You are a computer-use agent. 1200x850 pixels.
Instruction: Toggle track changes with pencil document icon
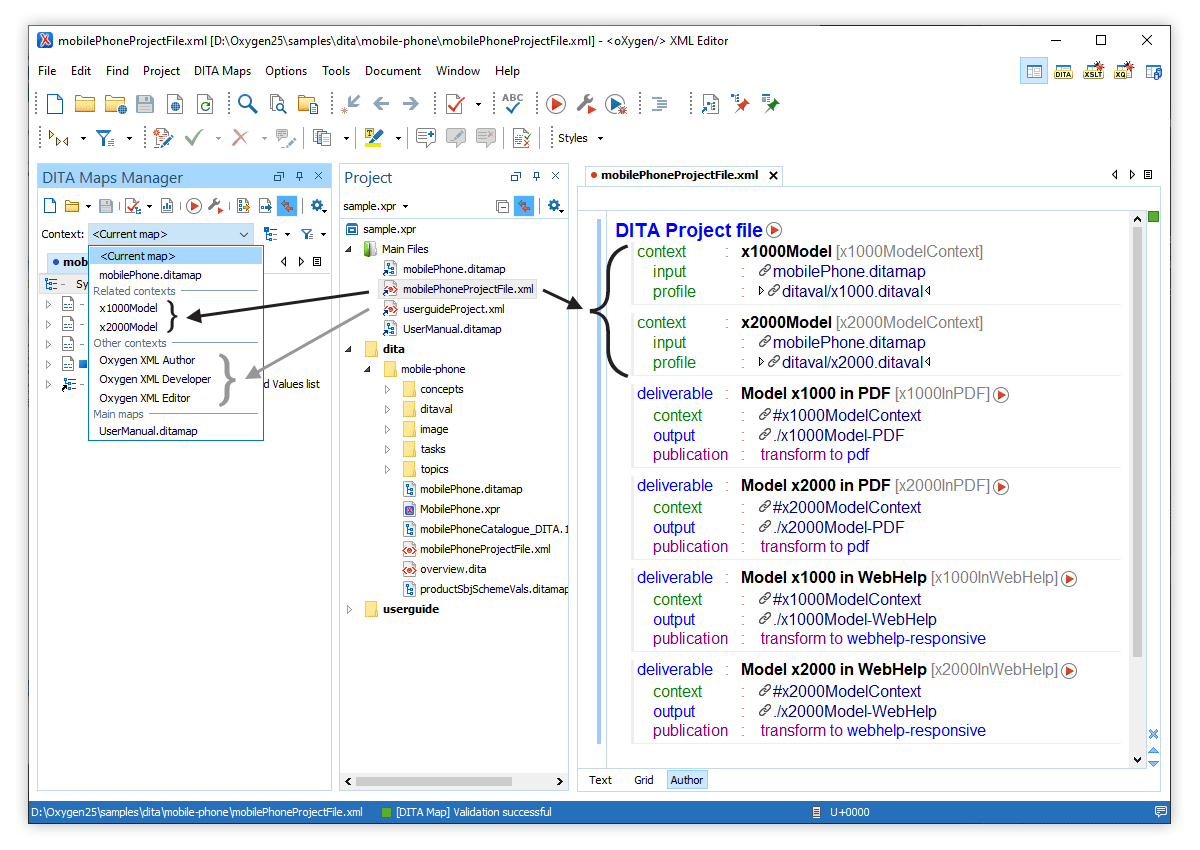163,138
